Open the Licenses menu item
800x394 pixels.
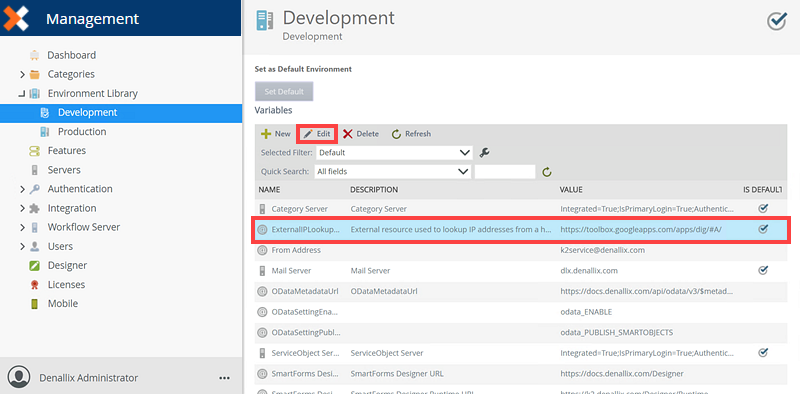[66, 285]
